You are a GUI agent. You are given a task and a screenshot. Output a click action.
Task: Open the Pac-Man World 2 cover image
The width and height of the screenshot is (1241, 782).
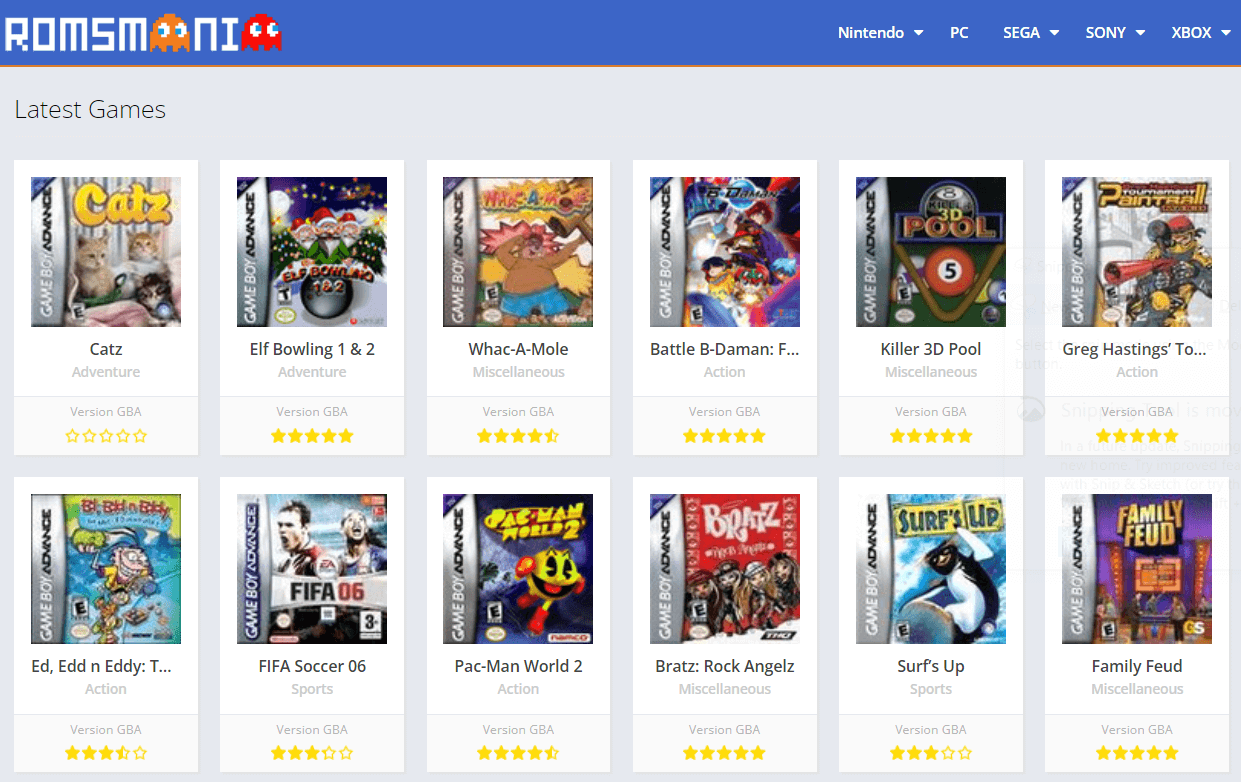pyautogui.click(x=518, y=569)
